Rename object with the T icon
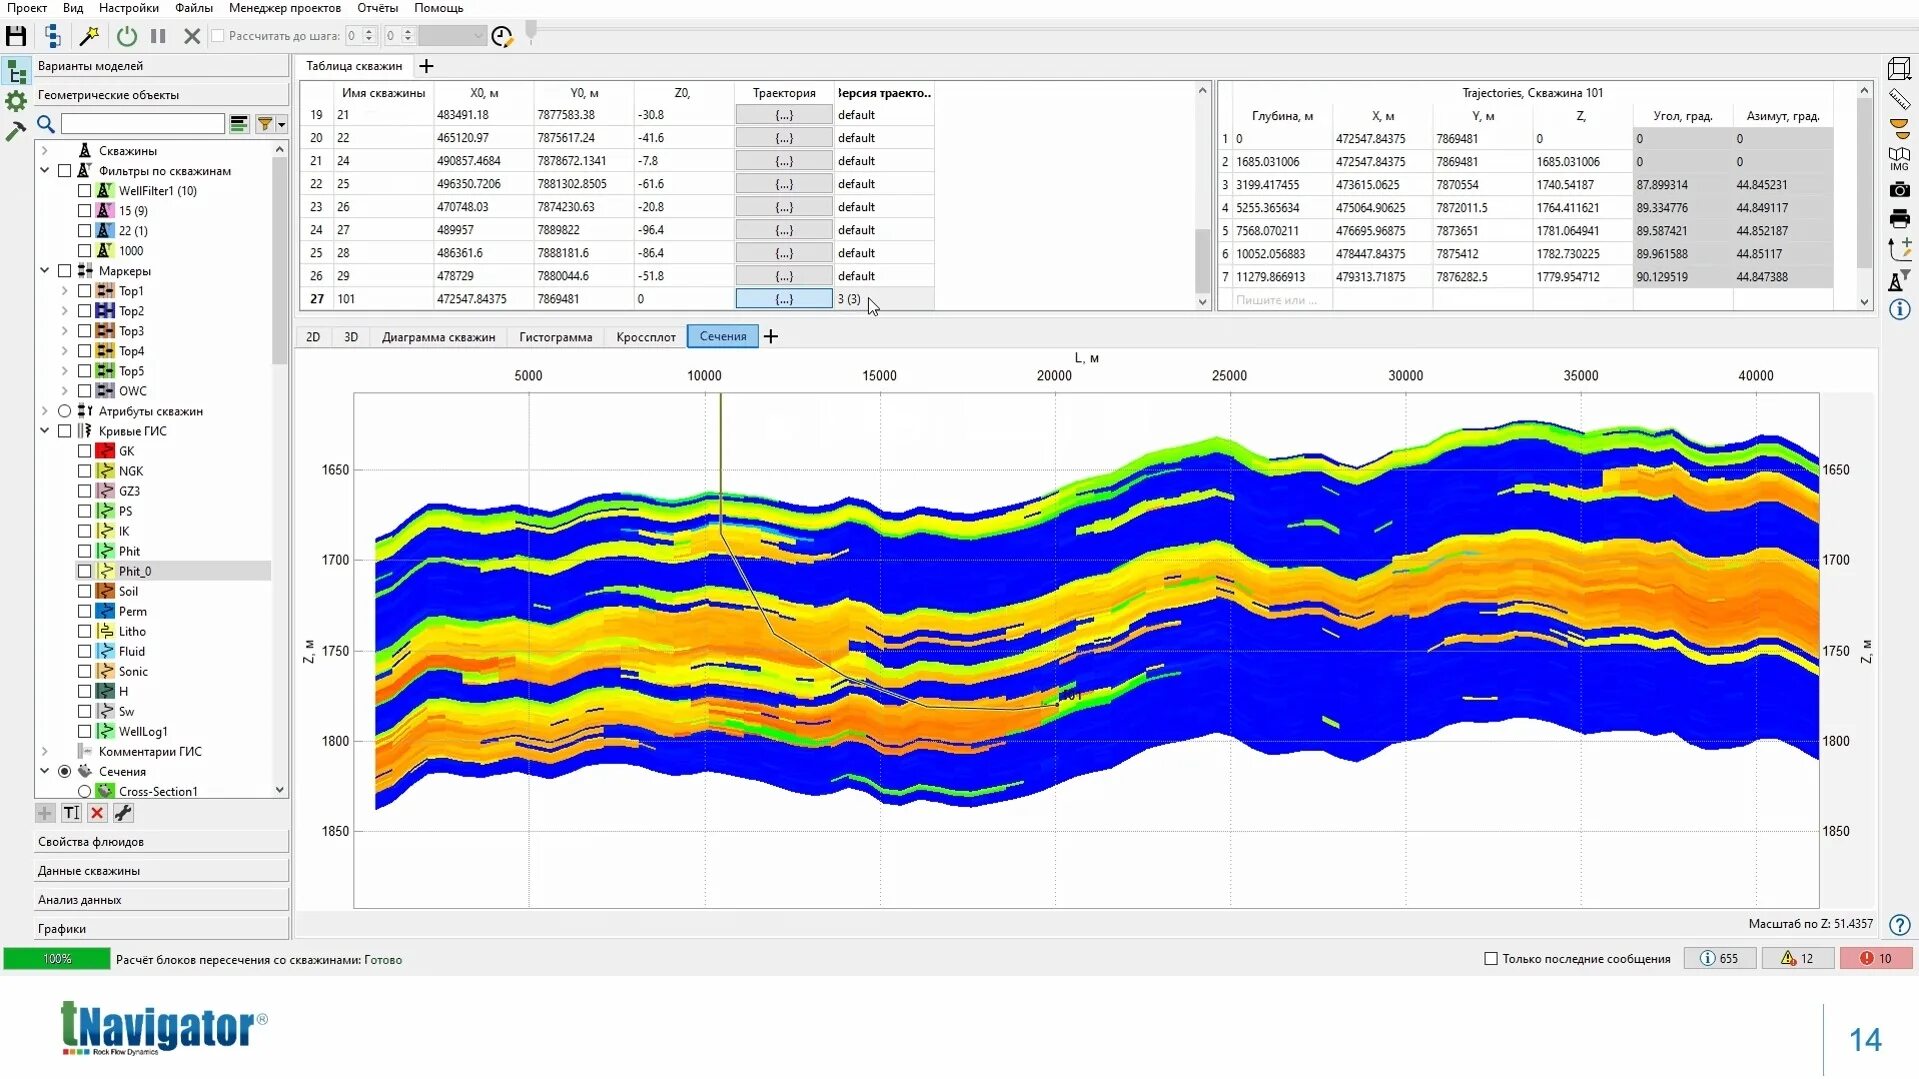Image resolution: width=1919 pixels, height=1079 pixels. [x=71, y=813]
